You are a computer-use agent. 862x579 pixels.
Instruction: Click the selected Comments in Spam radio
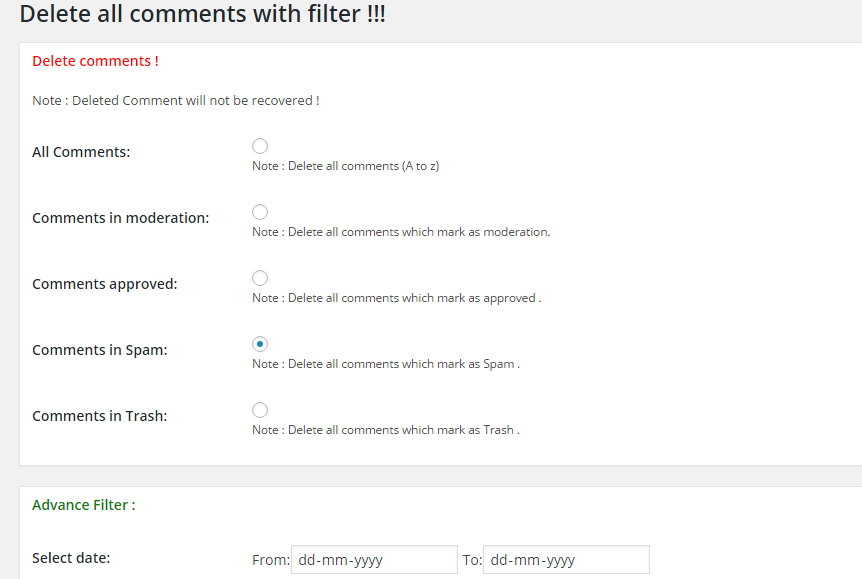click(x=260, y=344)
